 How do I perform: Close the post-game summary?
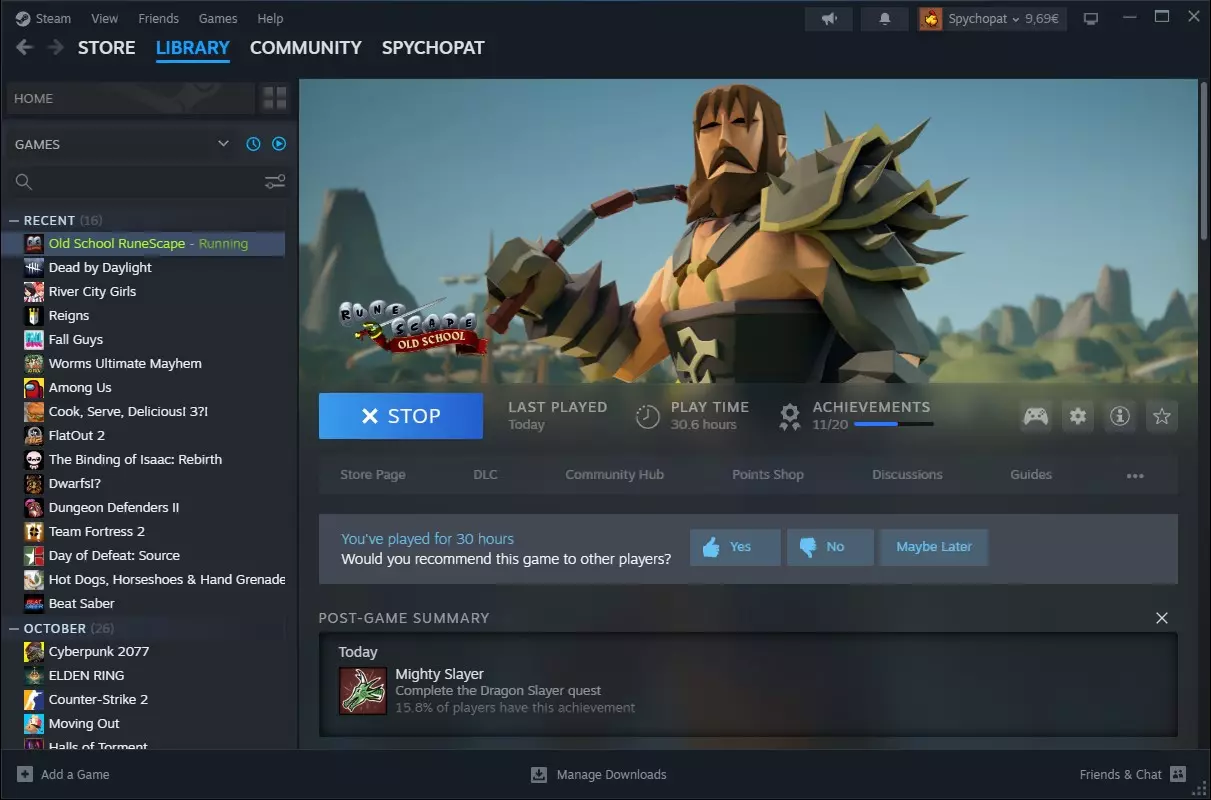tap(1162, 618)
